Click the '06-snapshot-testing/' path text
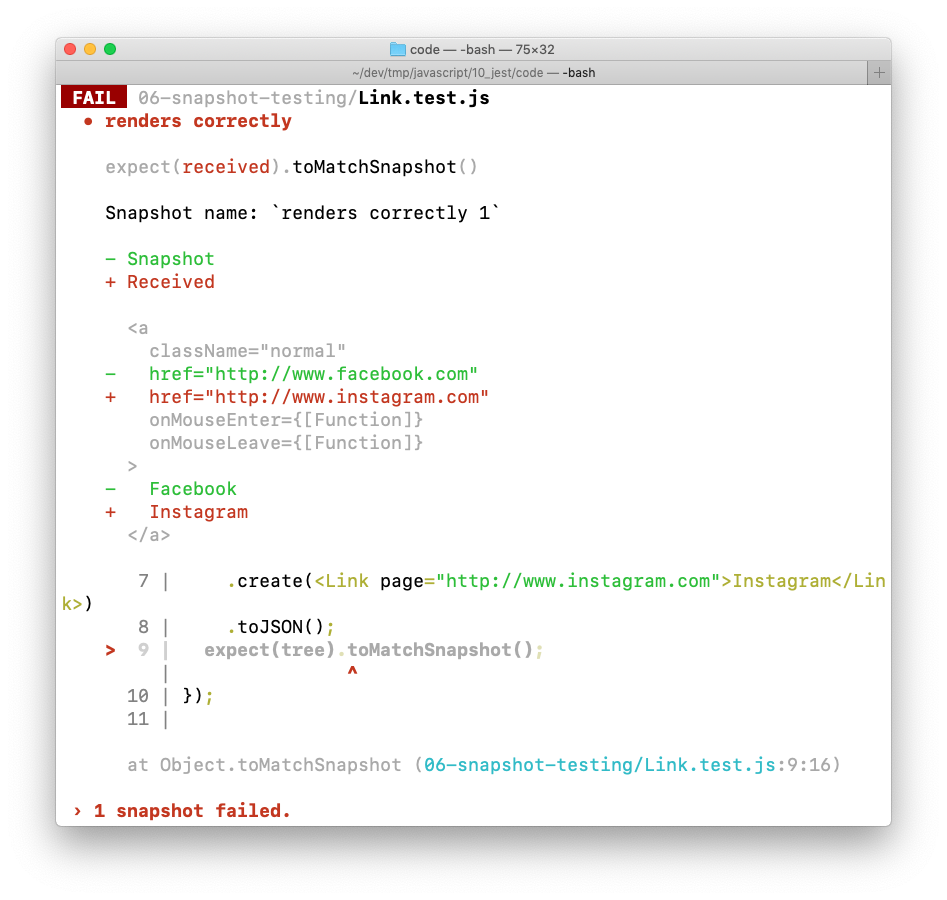Viewport: 947px width, 900px height. [x=248, y=98]
